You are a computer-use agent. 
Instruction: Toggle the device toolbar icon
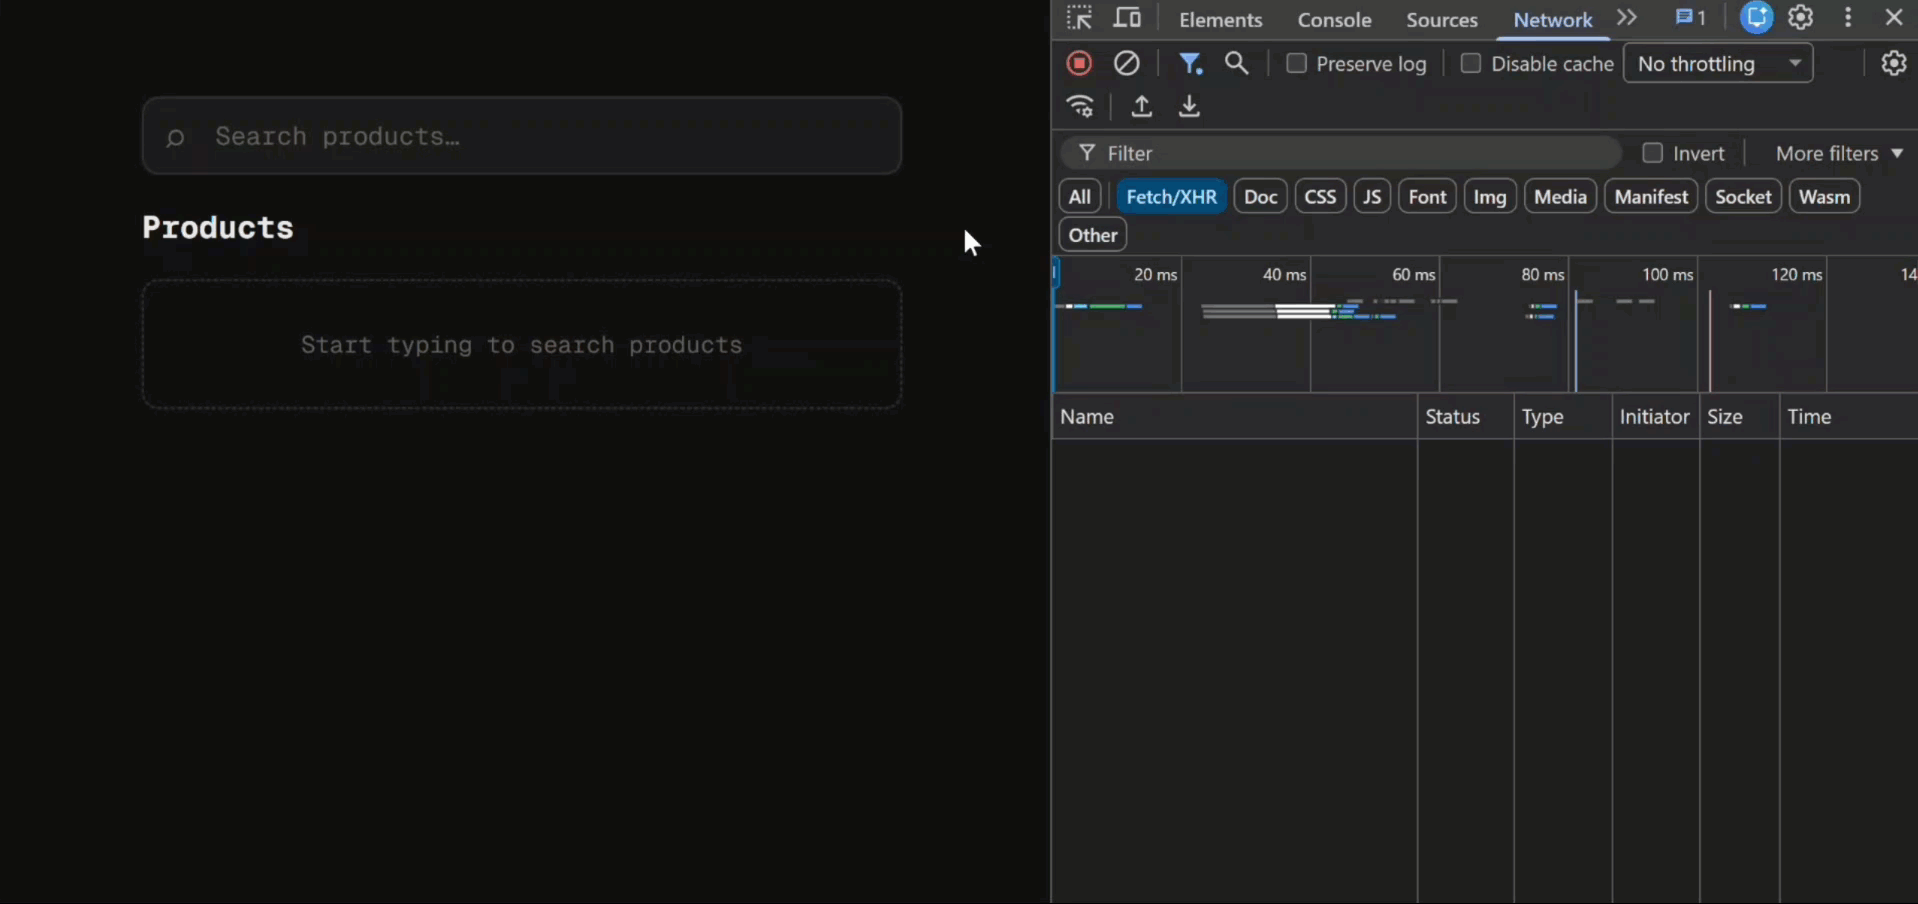point(1128,18)
